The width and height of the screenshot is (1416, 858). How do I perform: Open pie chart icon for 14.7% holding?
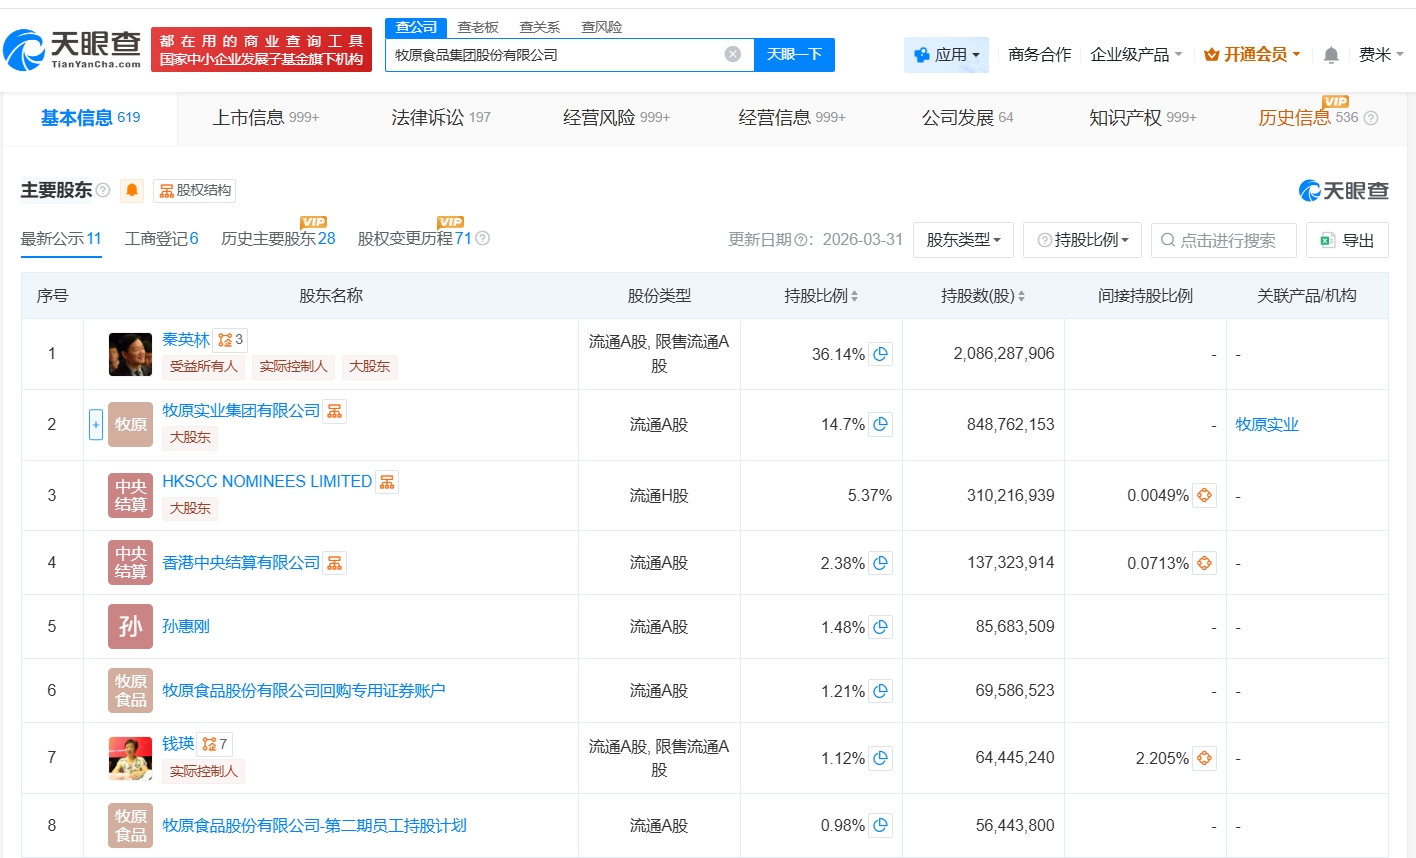(880, 424)
